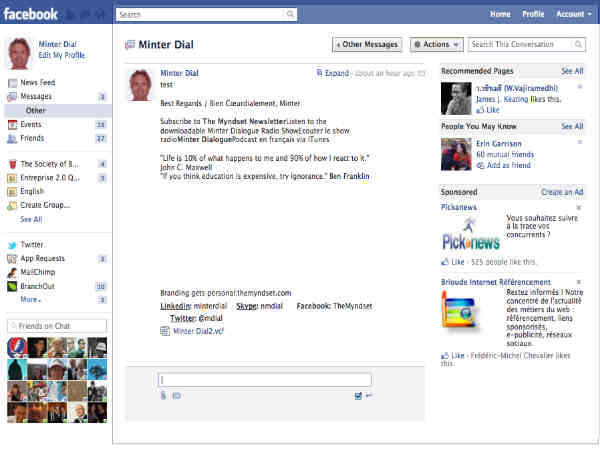Click the MailChimp icon
Viewport: 600px width, 450px height.
[12, 272]
